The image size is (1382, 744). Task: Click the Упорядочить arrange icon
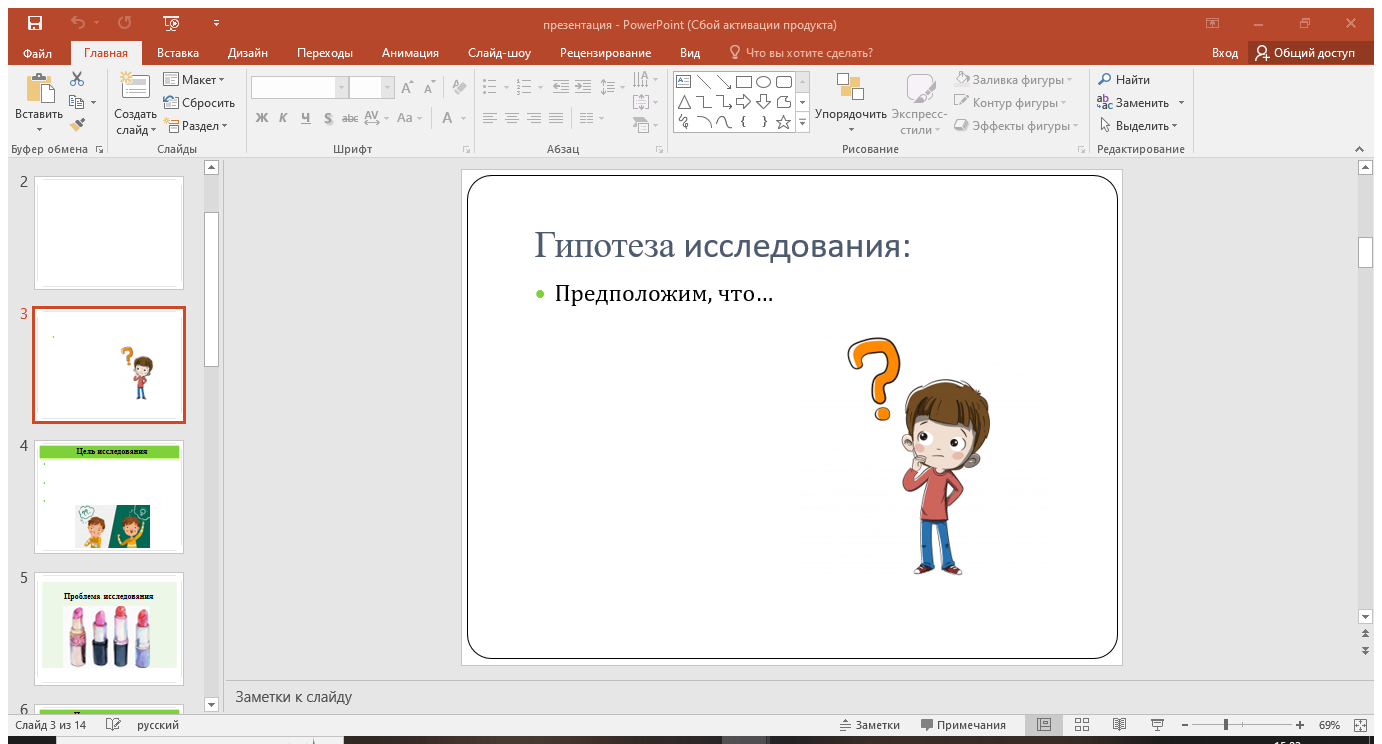pos(850,87)
